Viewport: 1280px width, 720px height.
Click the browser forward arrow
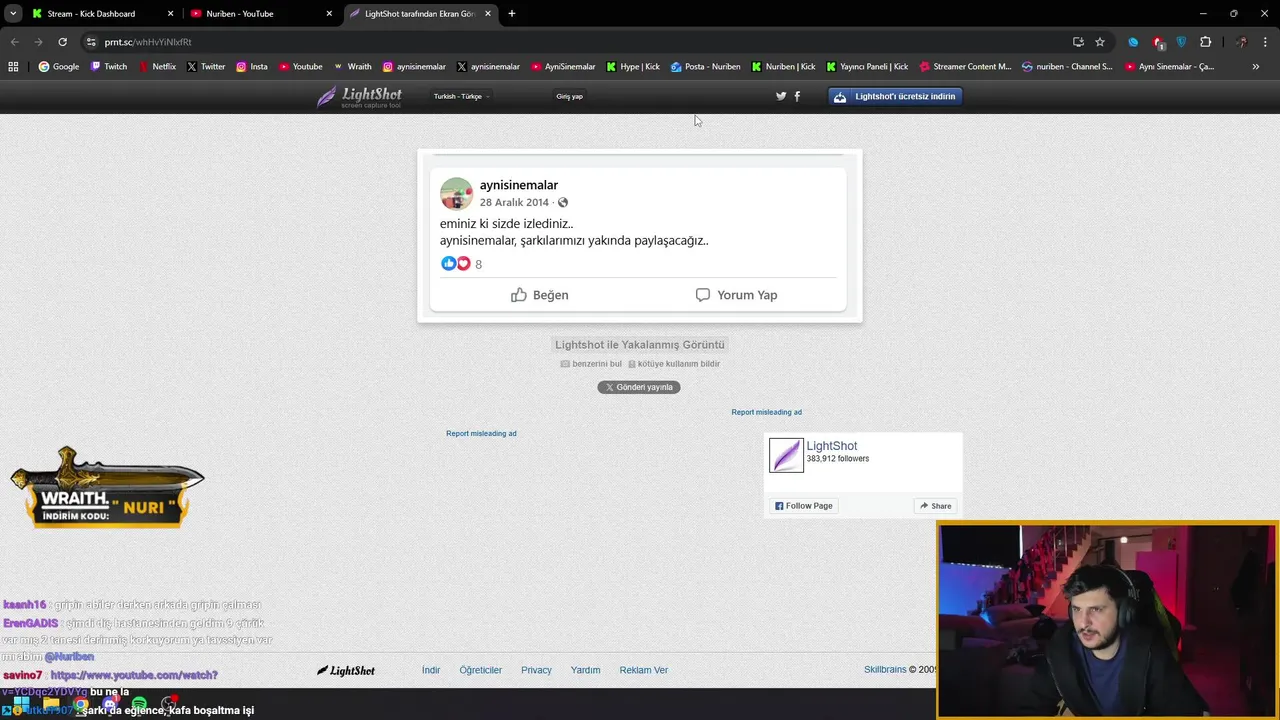pos(38,42)
